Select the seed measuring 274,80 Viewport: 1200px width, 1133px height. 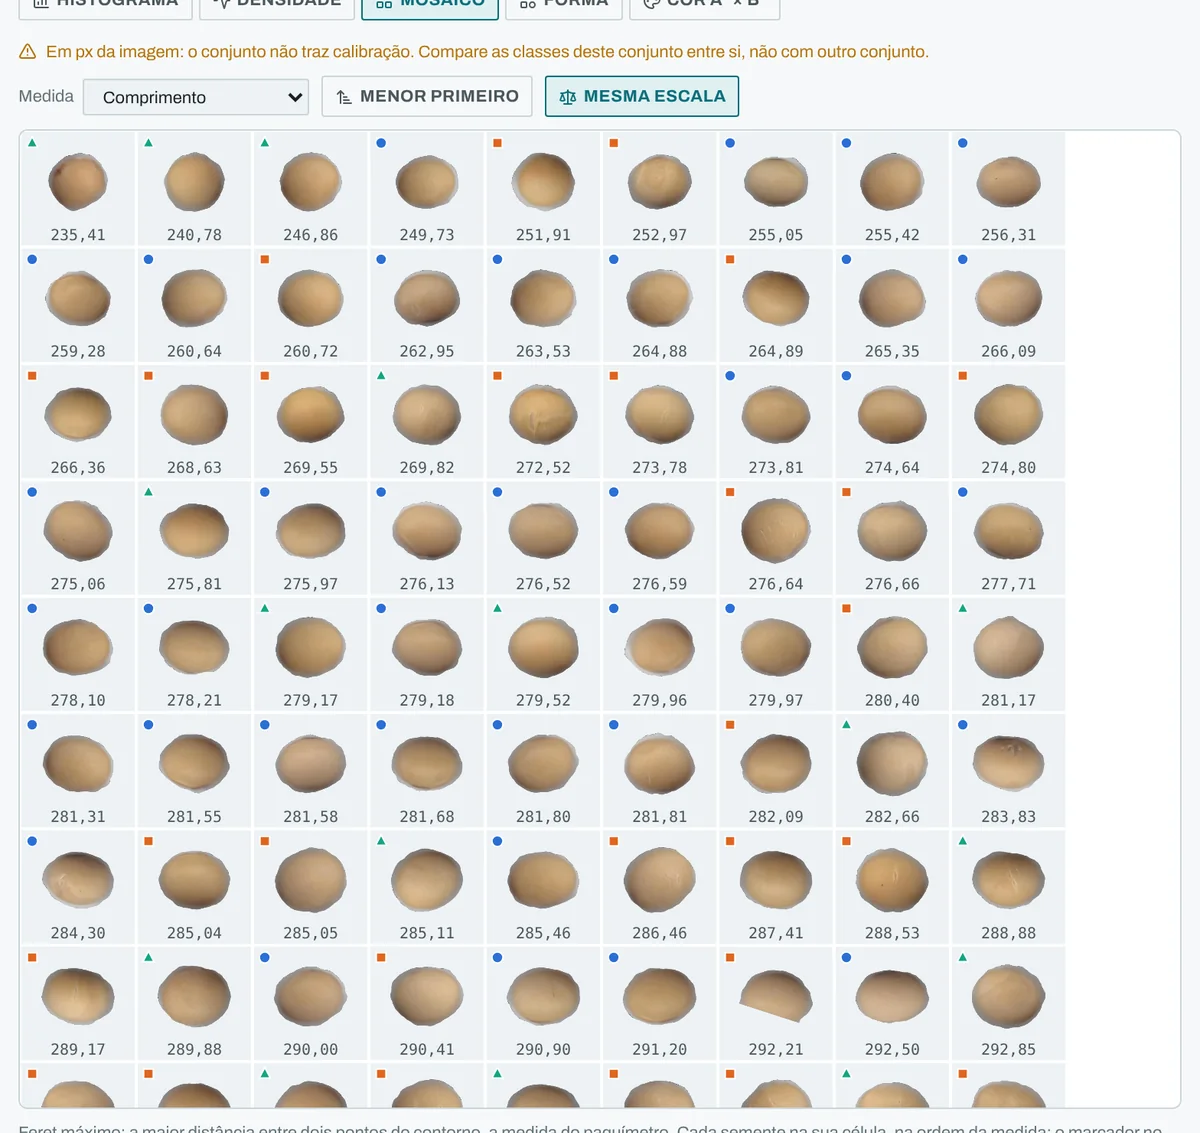pos(1008,422)
